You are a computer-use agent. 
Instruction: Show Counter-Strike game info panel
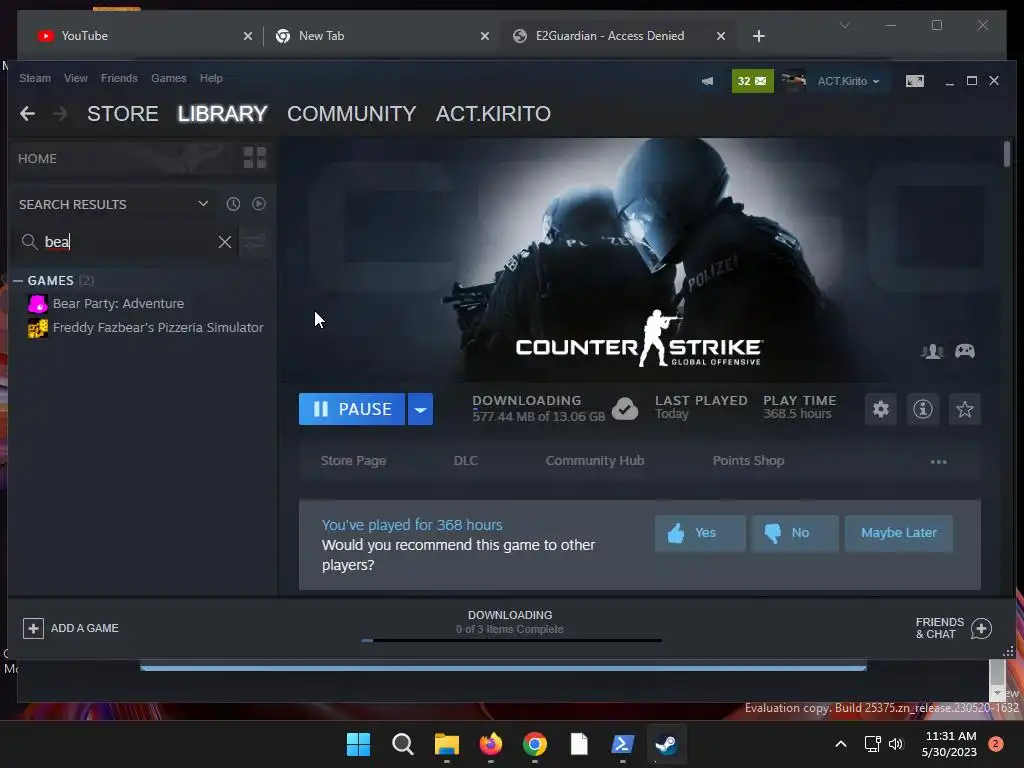pyautogui.click(x=922, y=409)
